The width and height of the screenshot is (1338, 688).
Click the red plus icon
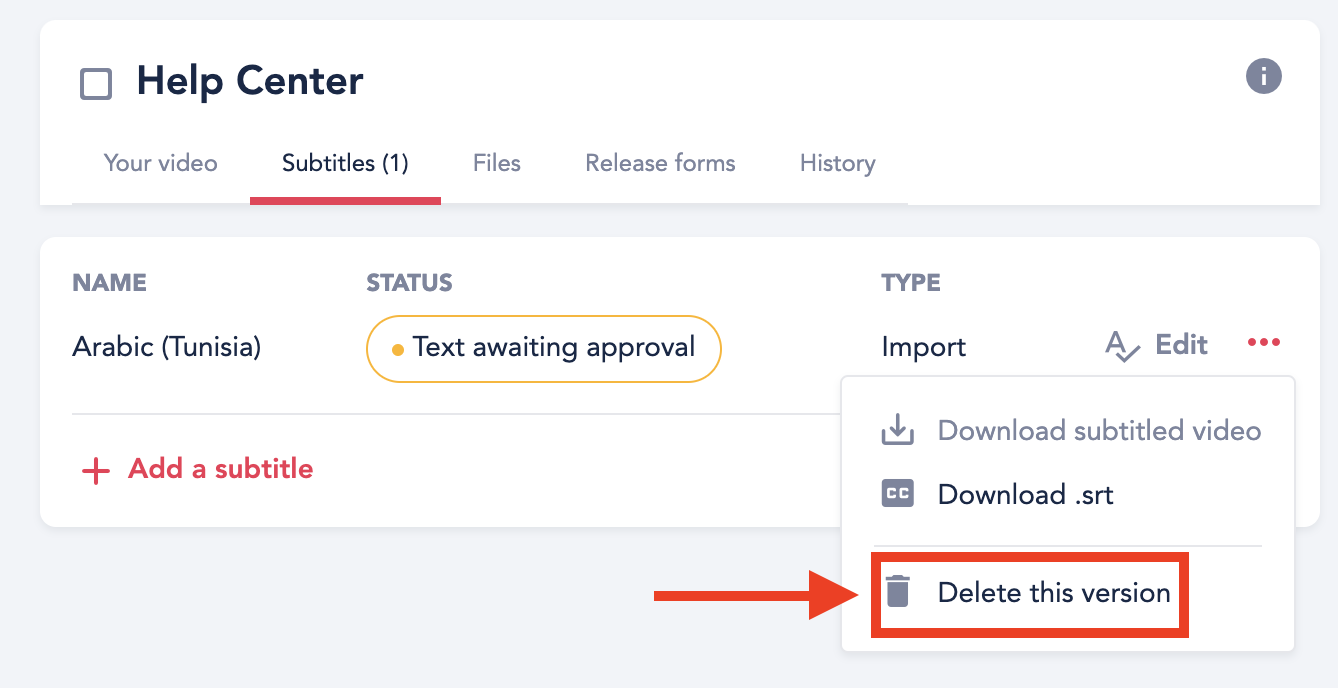pyautogui.click(x=95, y=470)
